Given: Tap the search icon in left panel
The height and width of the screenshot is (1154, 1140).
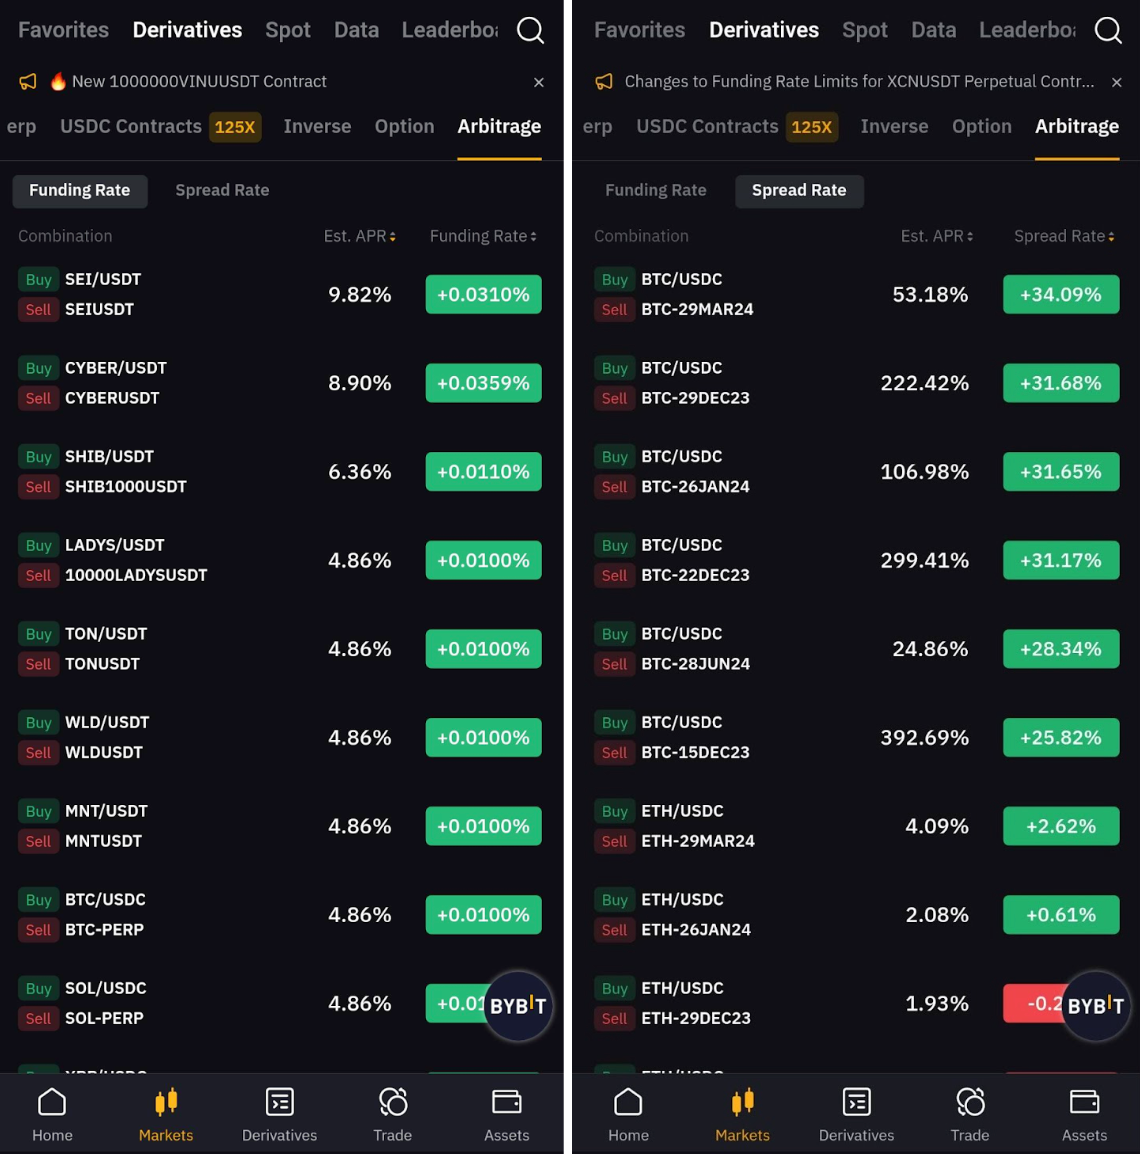Looking at the screenshot, I should pos(530,31).
